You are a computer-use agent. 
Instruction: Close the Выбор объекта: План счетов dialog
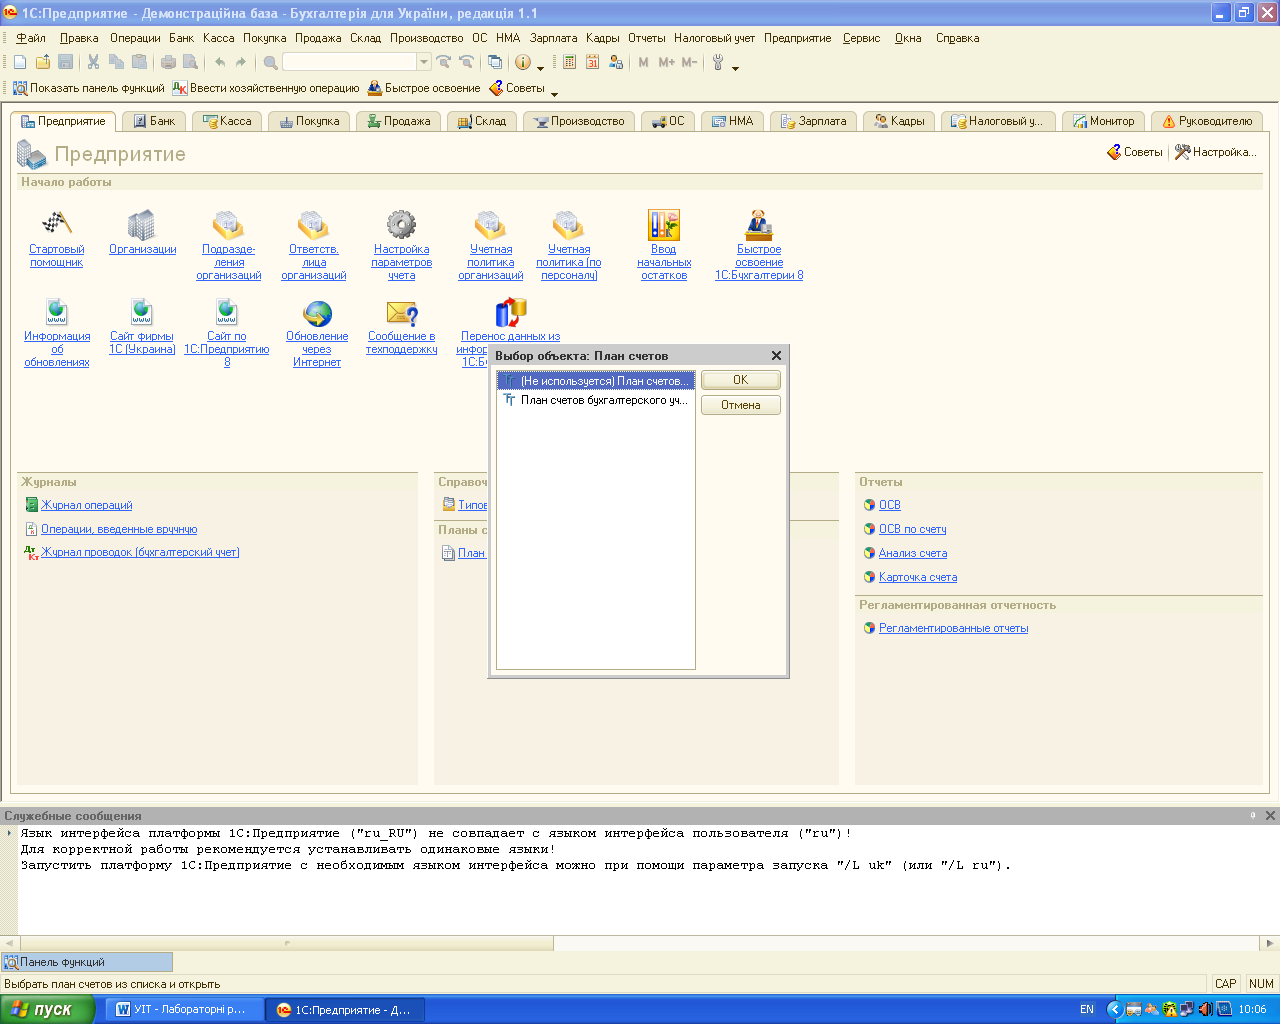(776, 356)
